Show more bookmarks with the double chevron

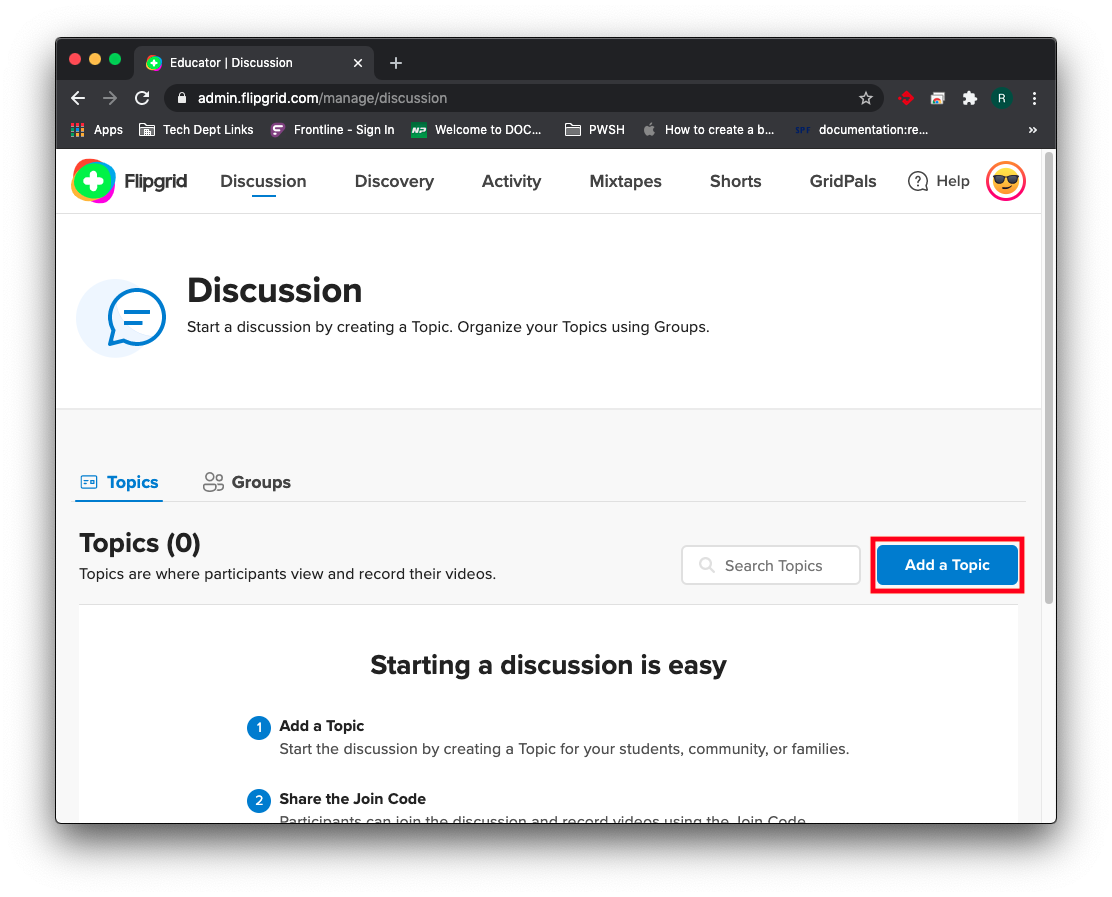point(1033,130)
